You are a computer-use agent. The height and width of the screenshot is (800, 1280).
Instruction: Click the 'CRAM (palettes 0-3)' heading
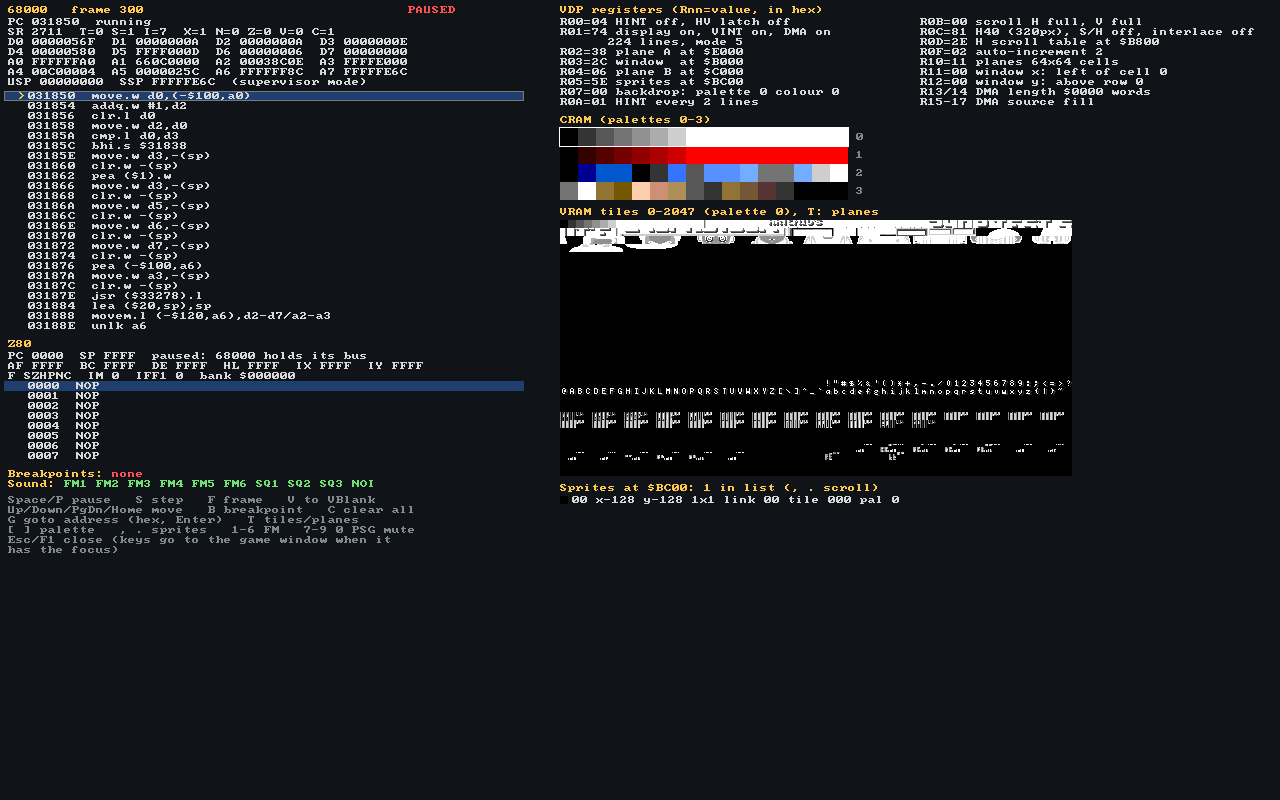pyautogui.click(x=635, y=120)
